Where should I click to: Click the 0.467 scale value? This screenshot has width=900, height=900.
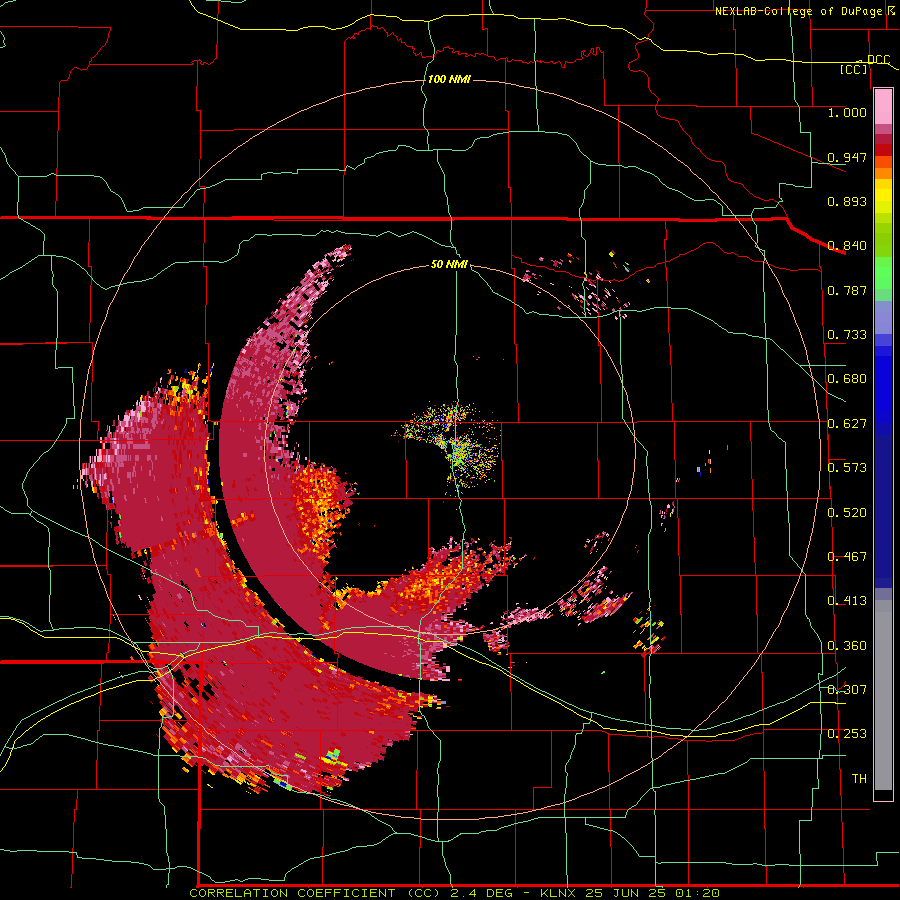pos(847,557)
